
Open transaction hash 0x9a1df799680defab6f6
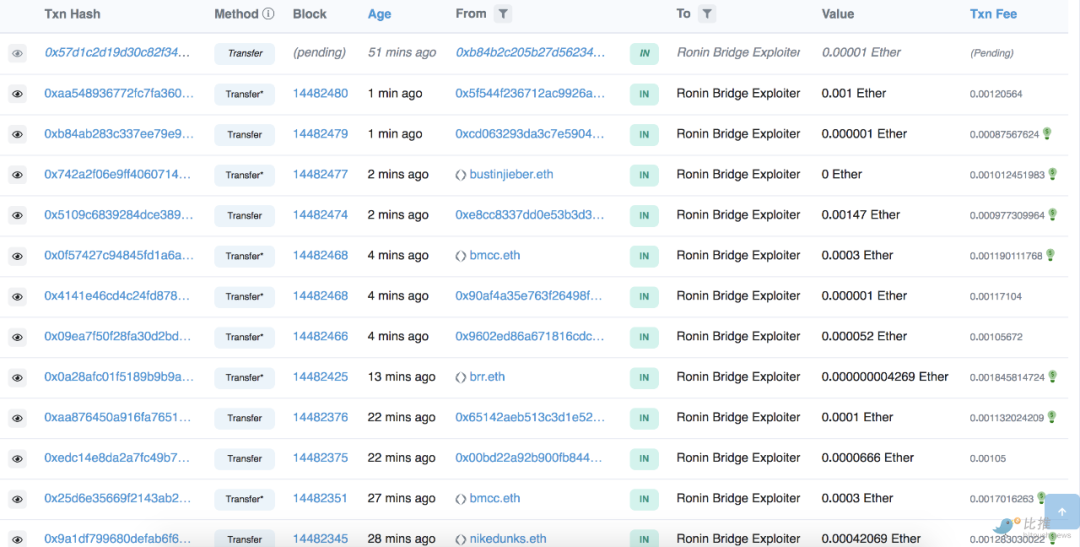coord(117,539)
